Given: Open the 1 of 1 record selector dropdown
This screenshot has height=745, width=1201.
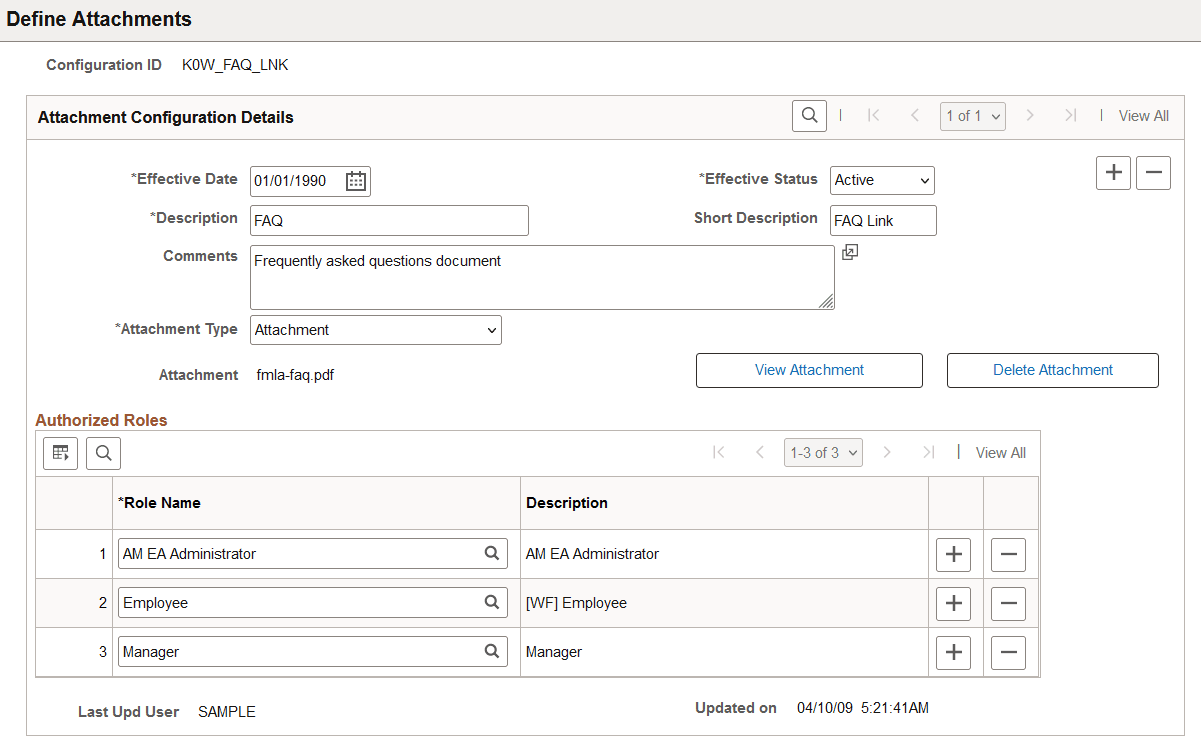Looking at the screenshot, I should click(x=972, y=115).
